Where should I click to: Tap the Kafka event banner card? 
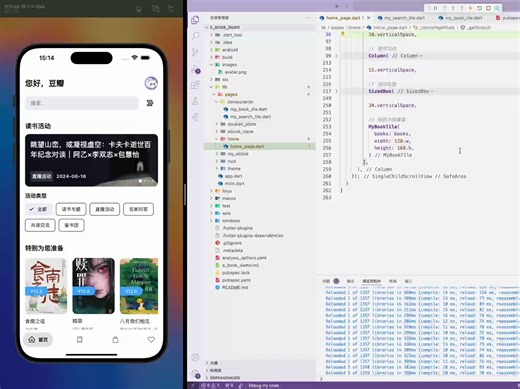pyautogui.click(x=91, y=160)
